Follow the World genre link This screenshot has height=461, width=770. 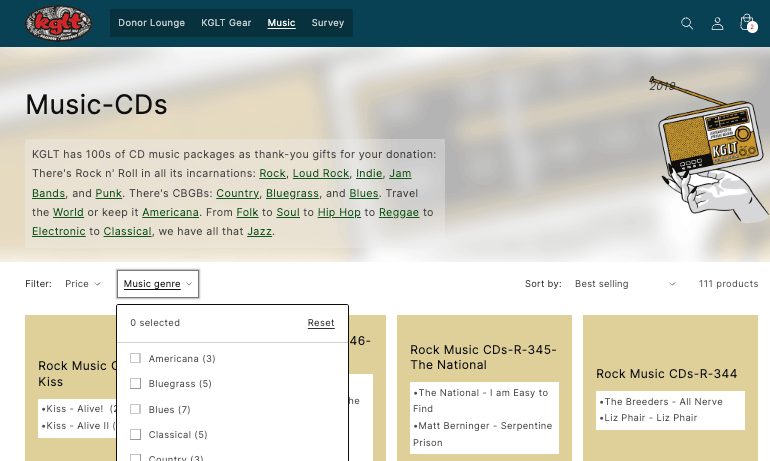pos(68,212)
